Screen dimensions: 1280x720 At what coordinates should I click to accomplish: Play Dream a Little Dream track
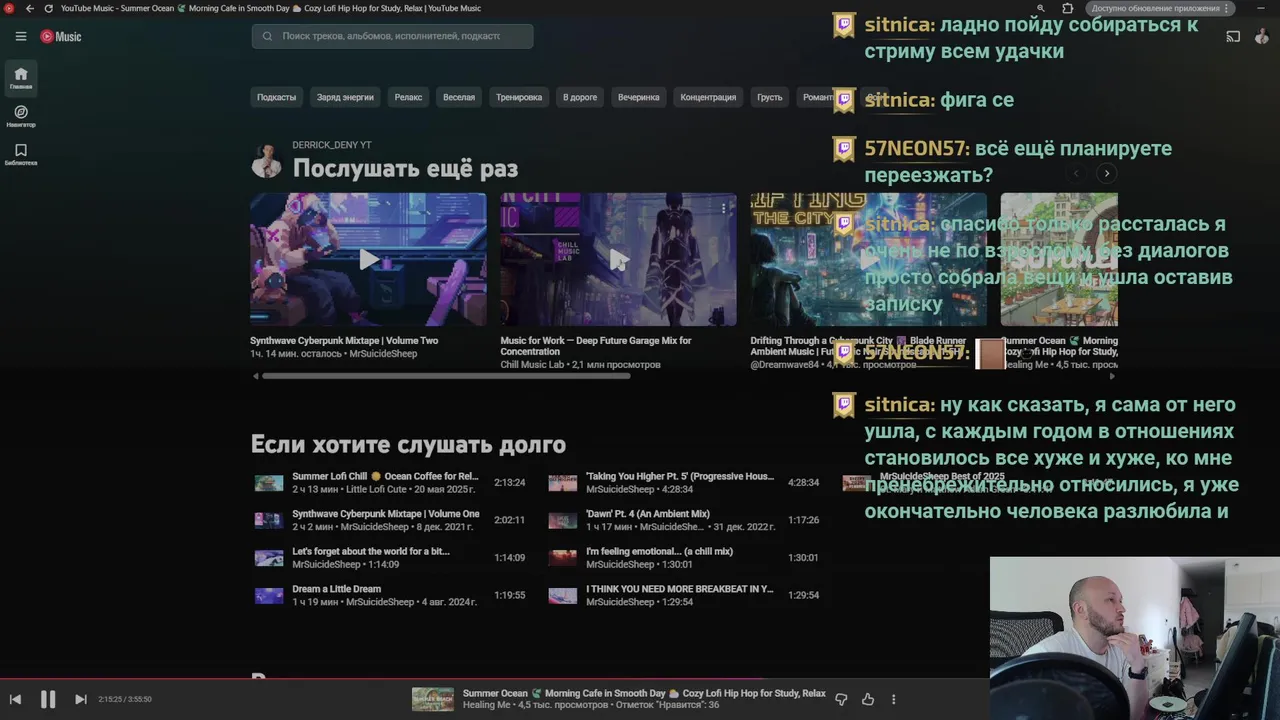336,589
